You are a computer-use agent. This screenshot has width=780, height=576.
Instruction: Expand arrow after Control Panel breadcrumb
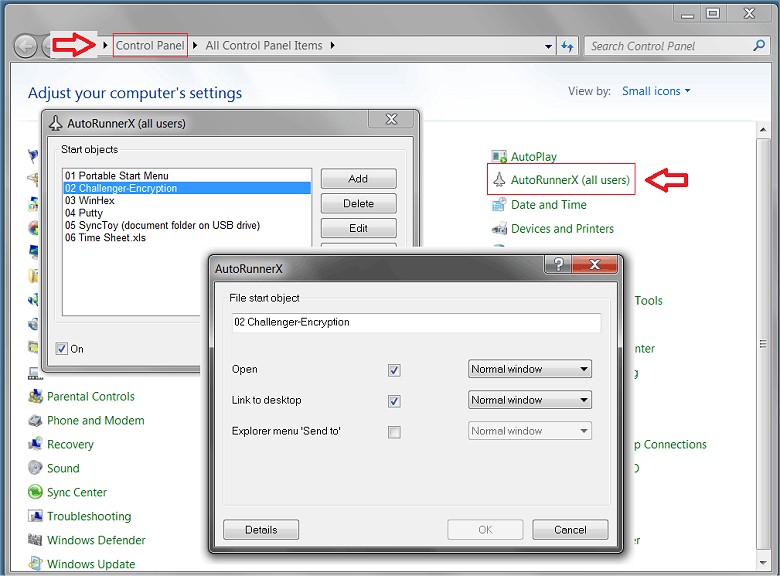tap(195, 46)
